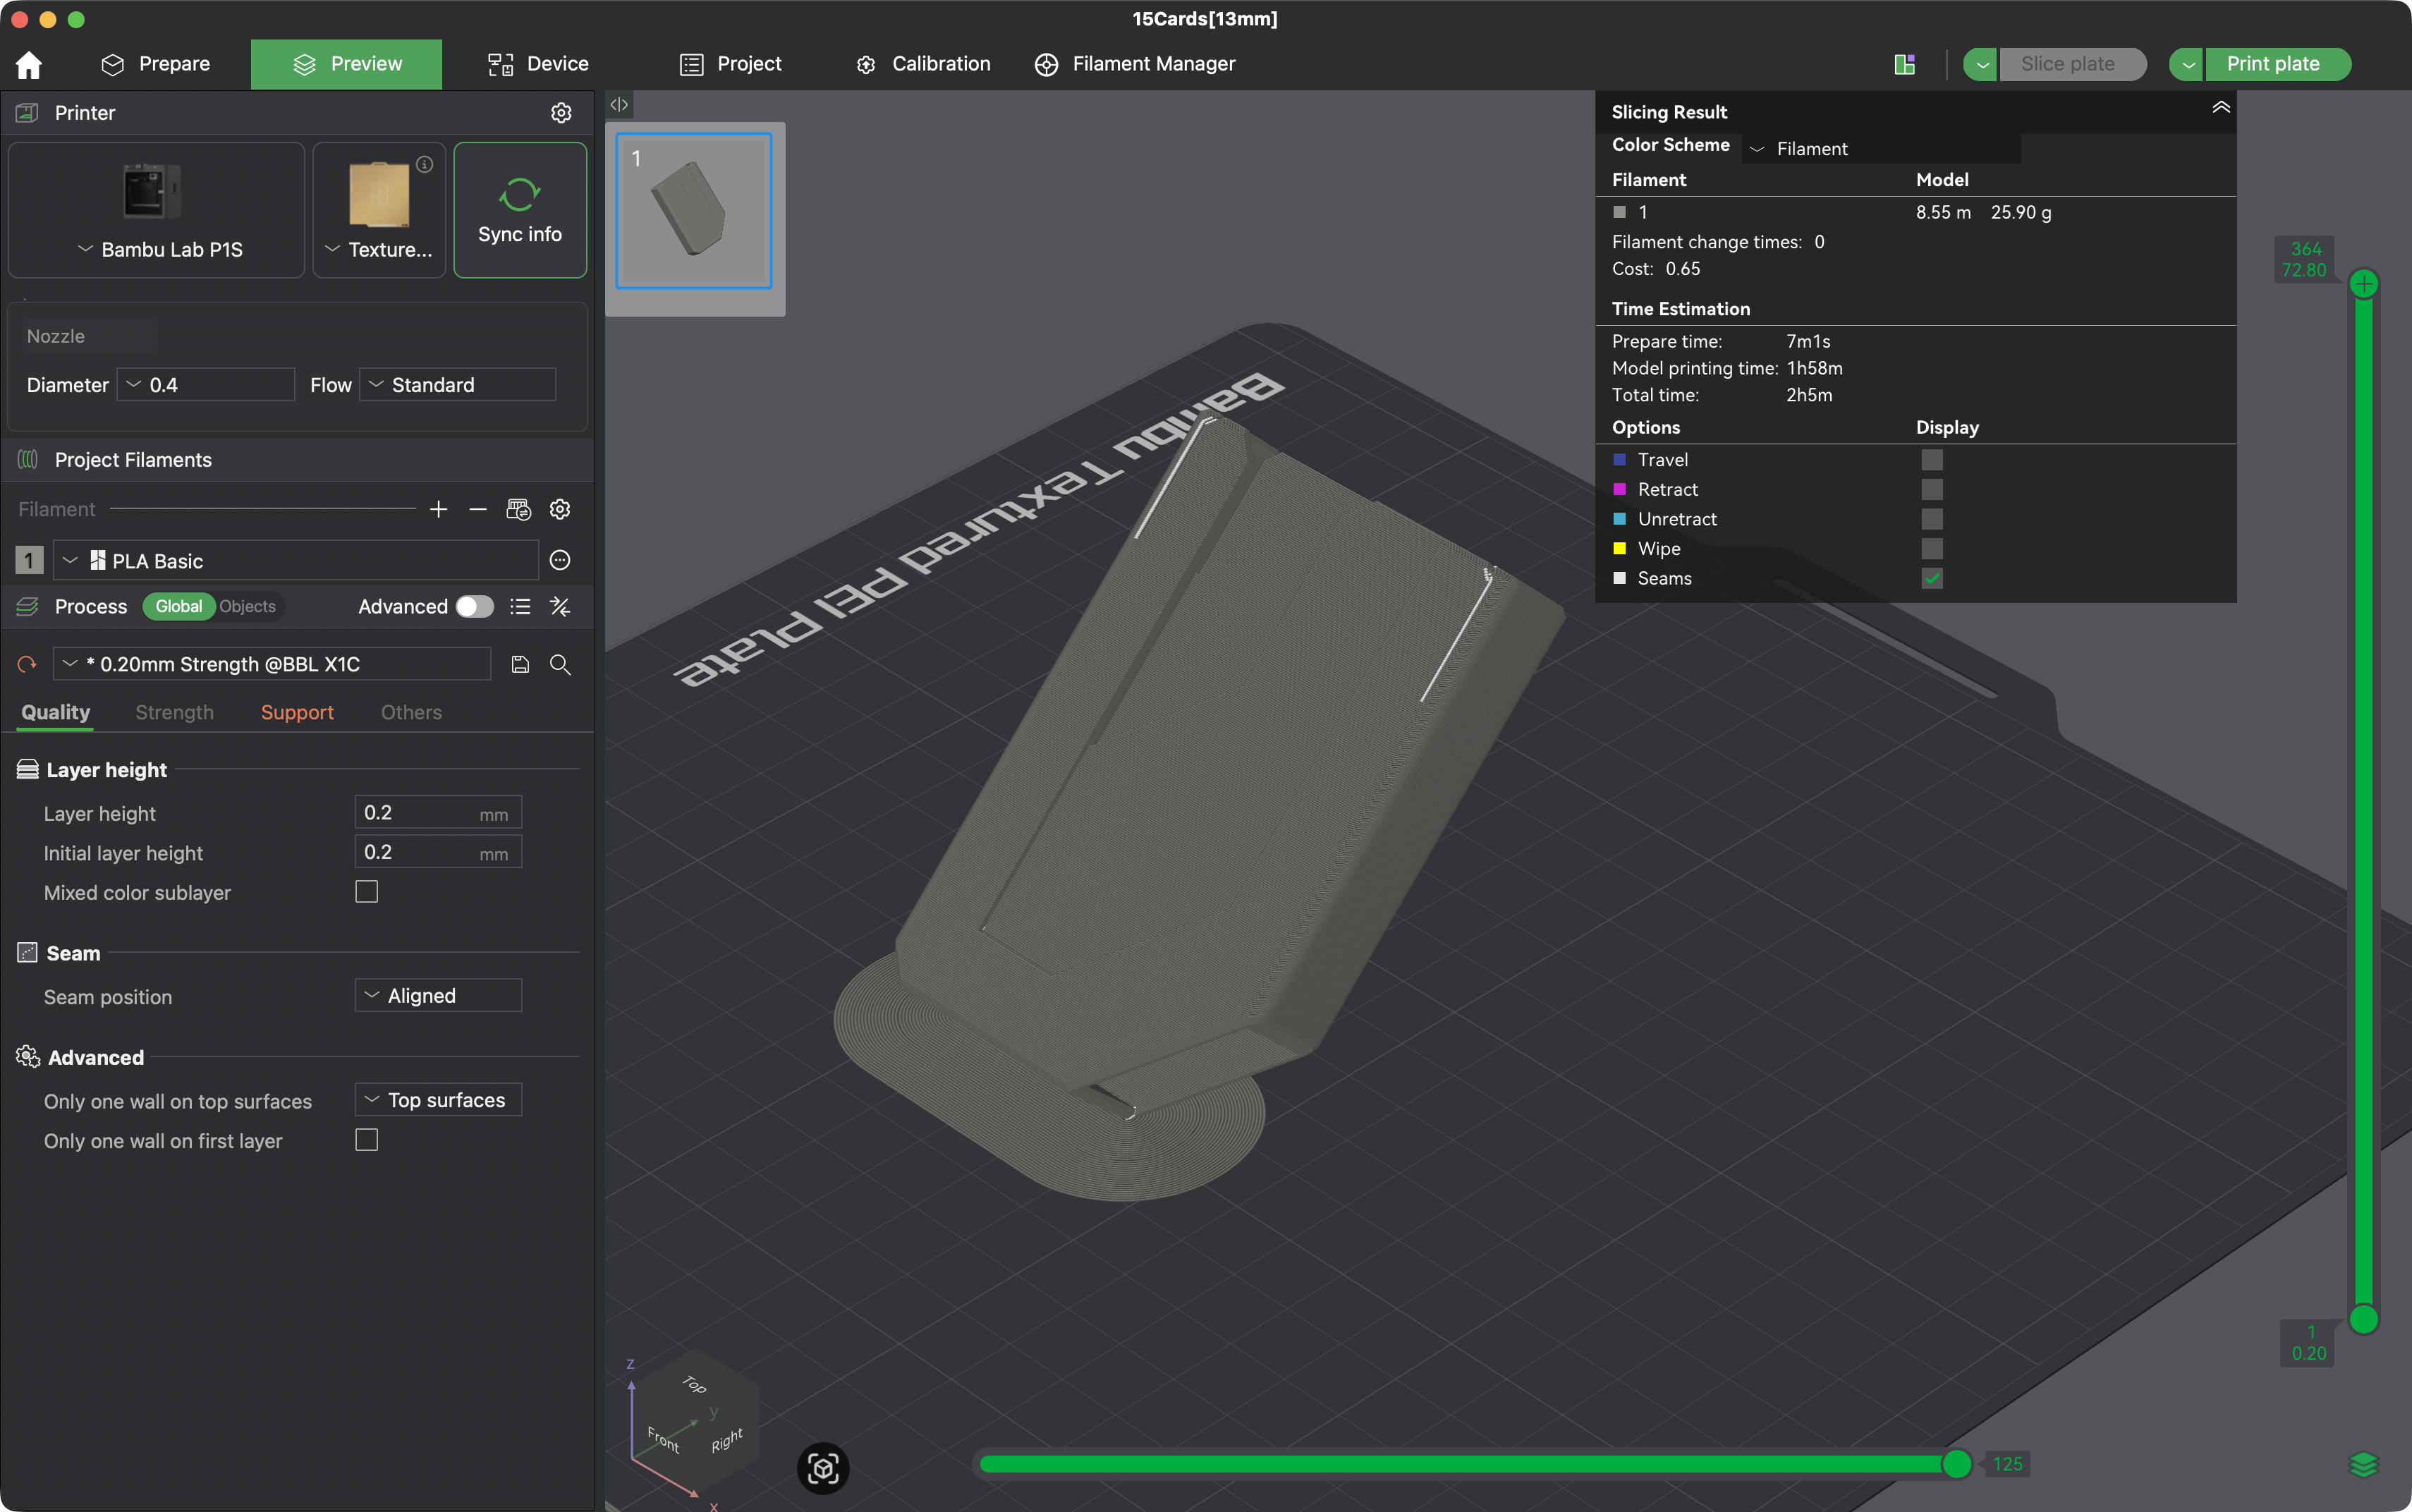The width and height of the screenshot is (2412, 1512).
Task: Open the Slice plate options arrow
Action: point(1981,64)
